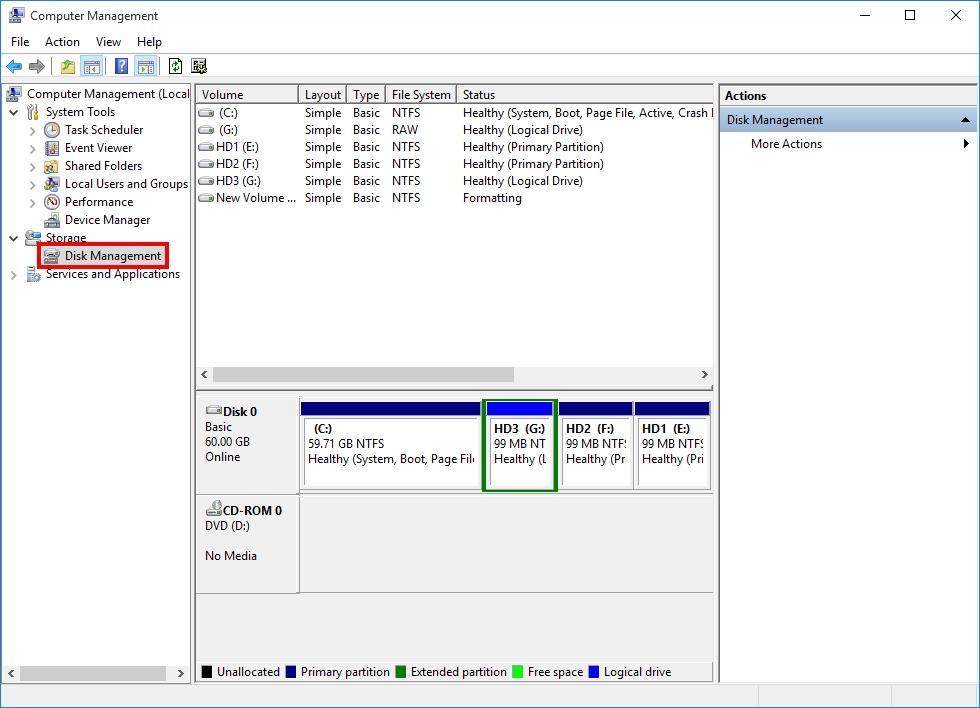Expand the Local Users and Groups node
The height and width of the screenshot is (708, 980).
pos(33,184)
